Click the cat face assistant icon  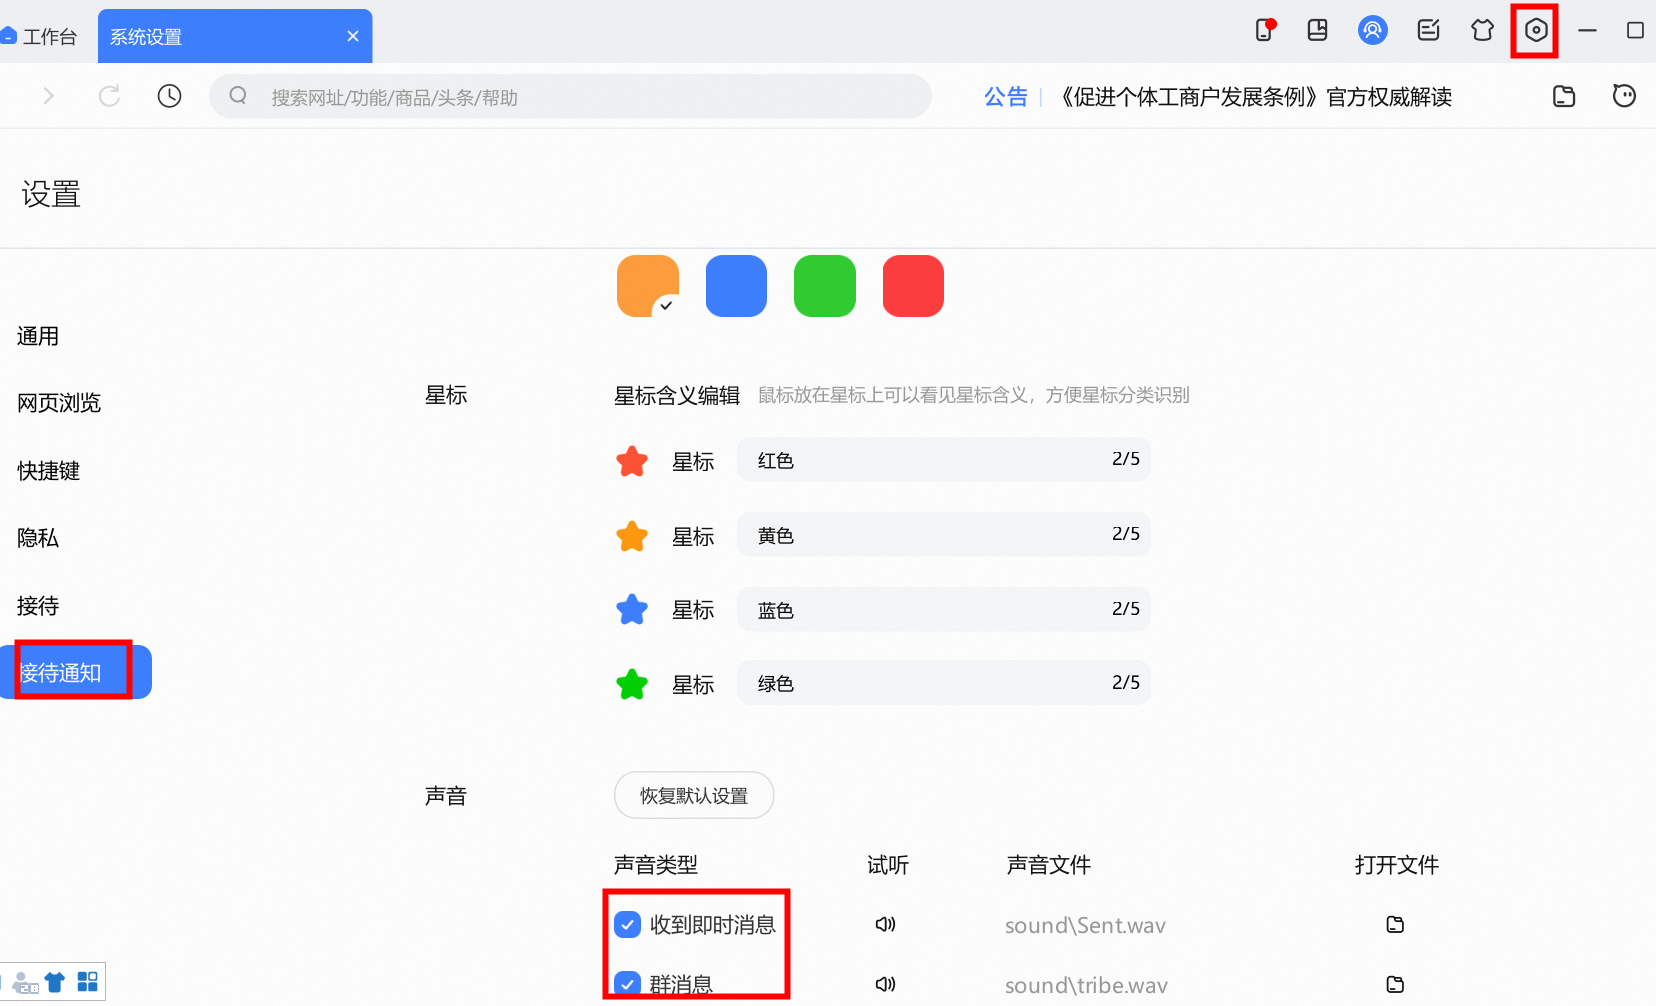pyautogui.click(x=1624, y=96)
